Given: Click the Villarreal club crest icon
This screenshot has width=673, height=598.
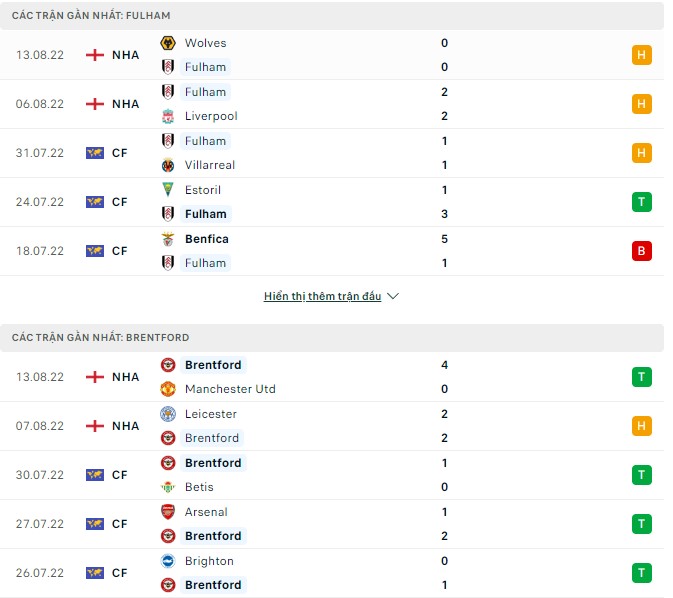Looking at the screenshot, I should coord(167,165).
